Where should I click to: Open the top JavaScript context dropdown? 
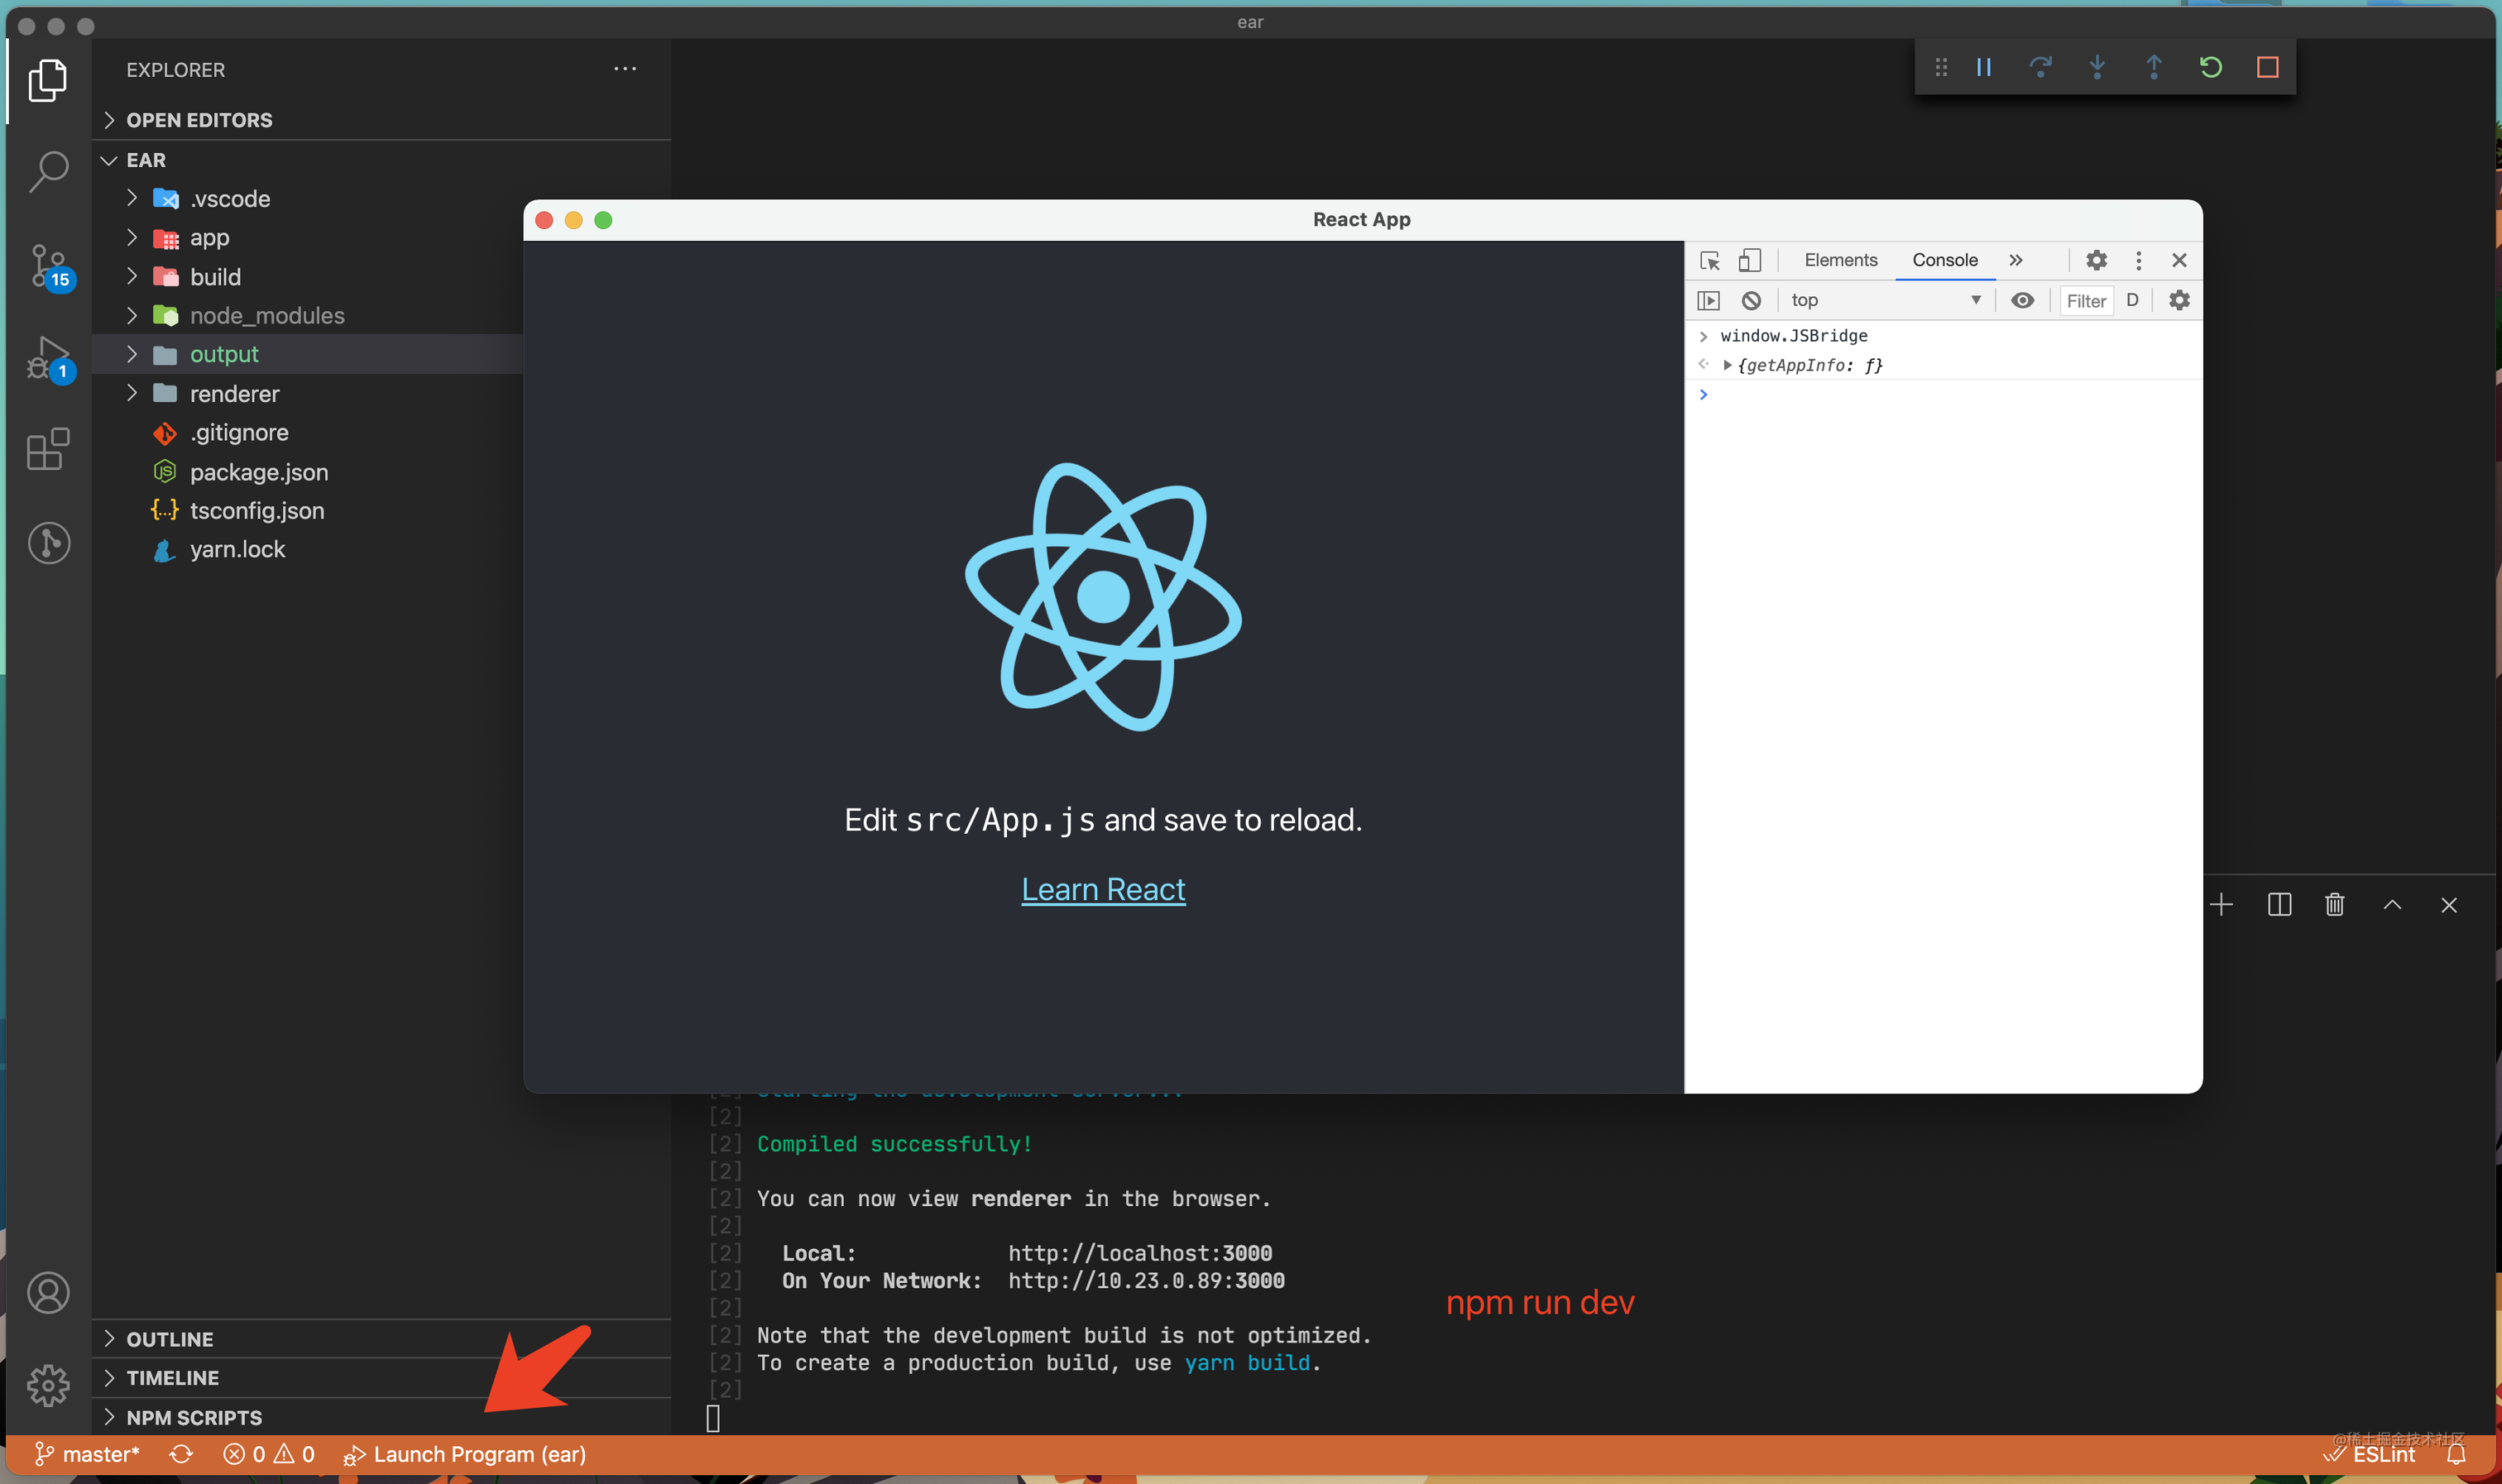click(1885, 300)
